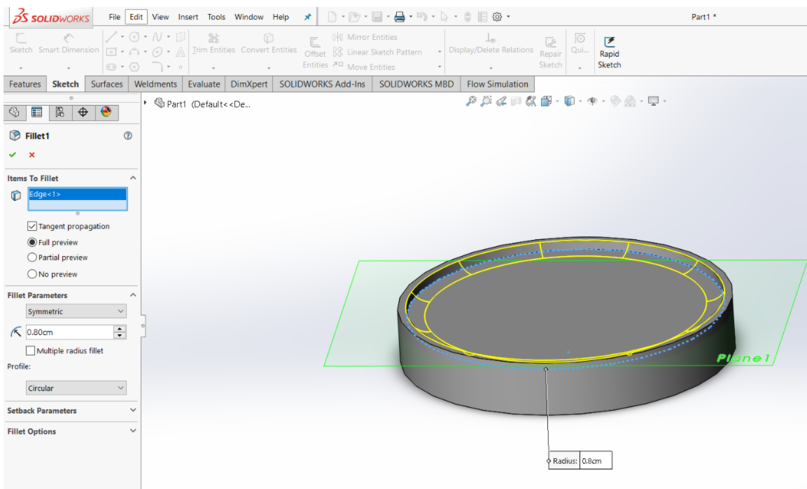
Task: Switch to the ConfigurationManager tab icon
Action: tap(60, 113)
